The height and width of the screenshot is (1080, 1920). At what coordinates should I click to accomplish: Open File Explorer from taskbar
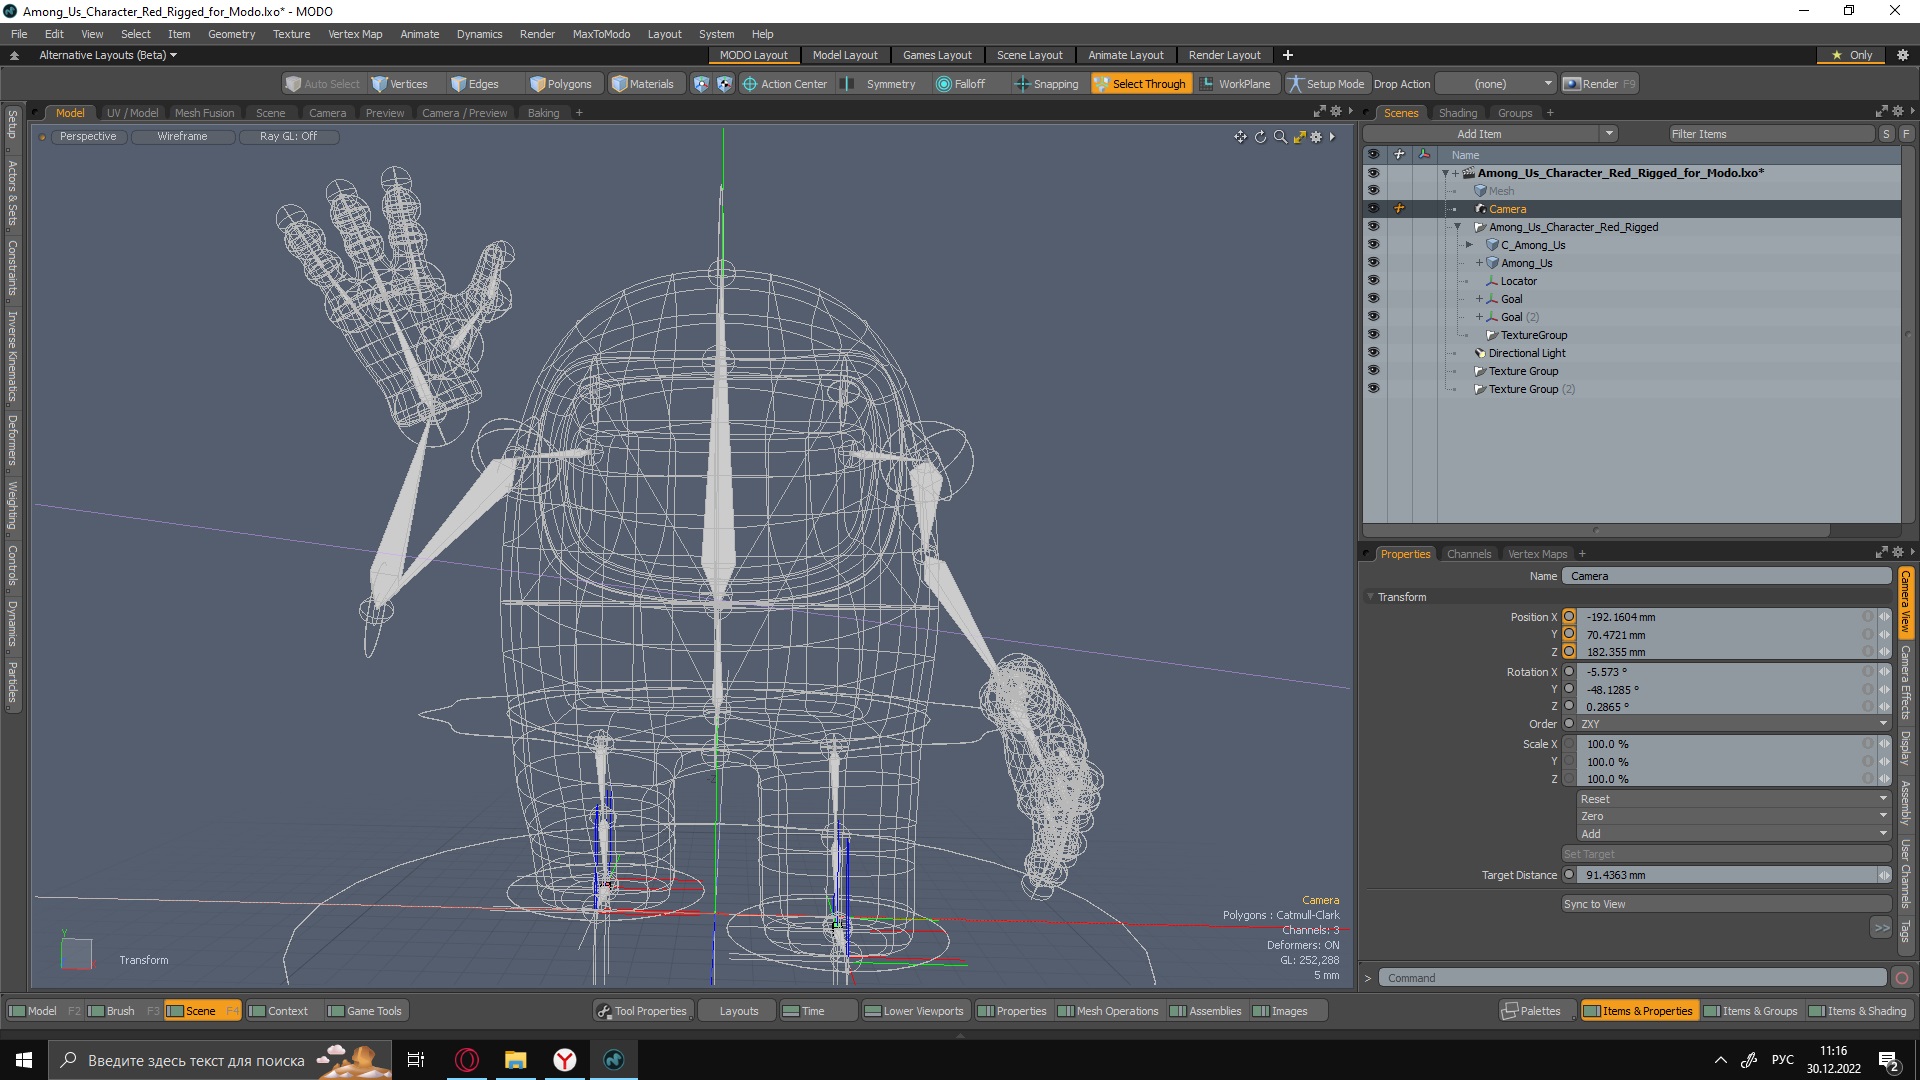tap(516, 1060)
